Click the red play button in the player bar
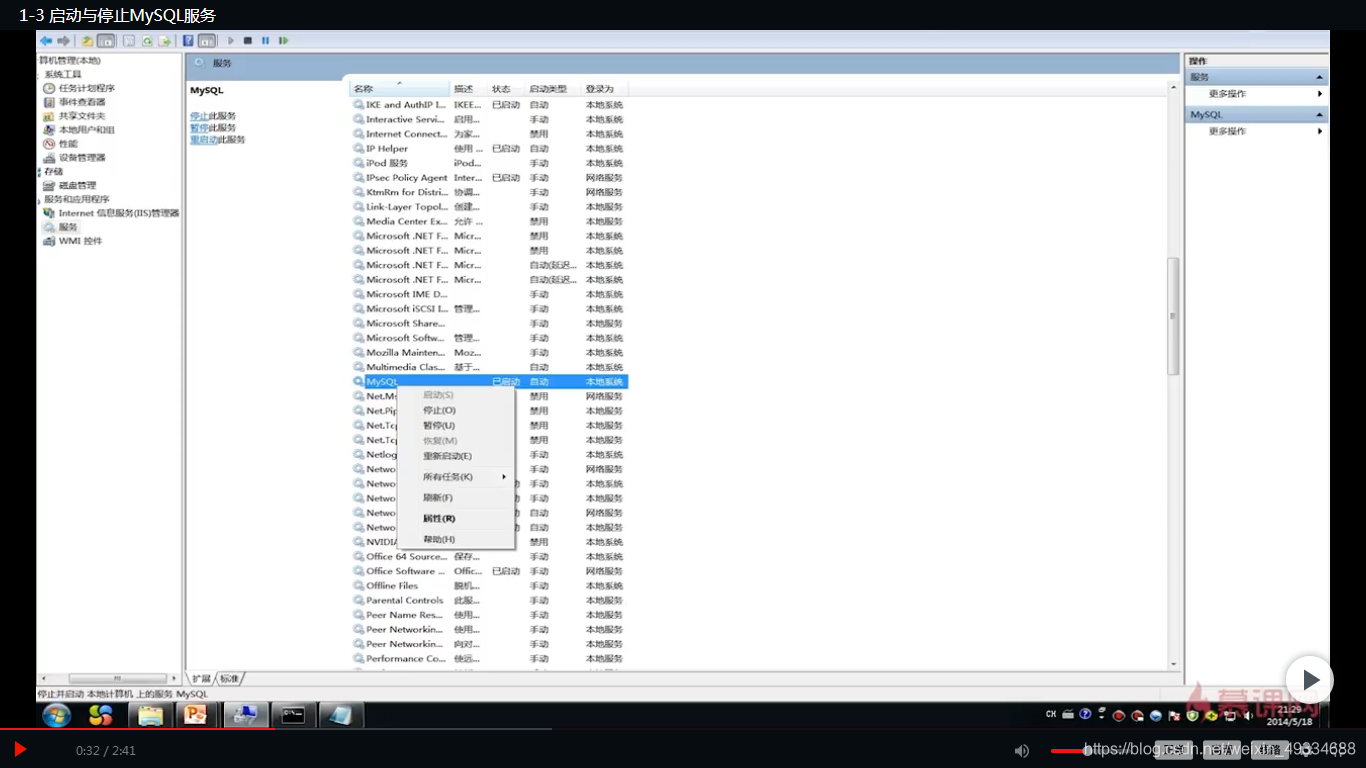 (20, 749)
